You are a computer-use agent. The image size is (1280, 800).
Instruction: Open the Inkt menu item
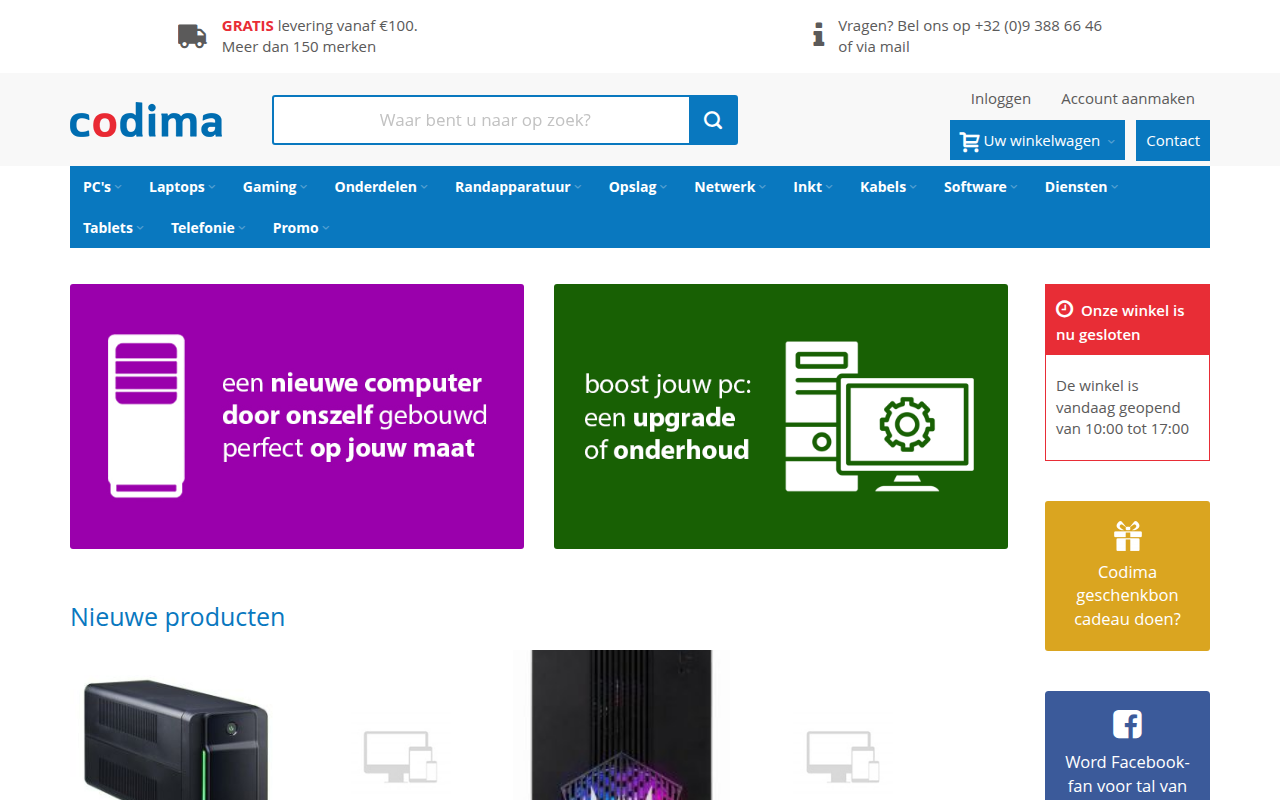(813, 187)
